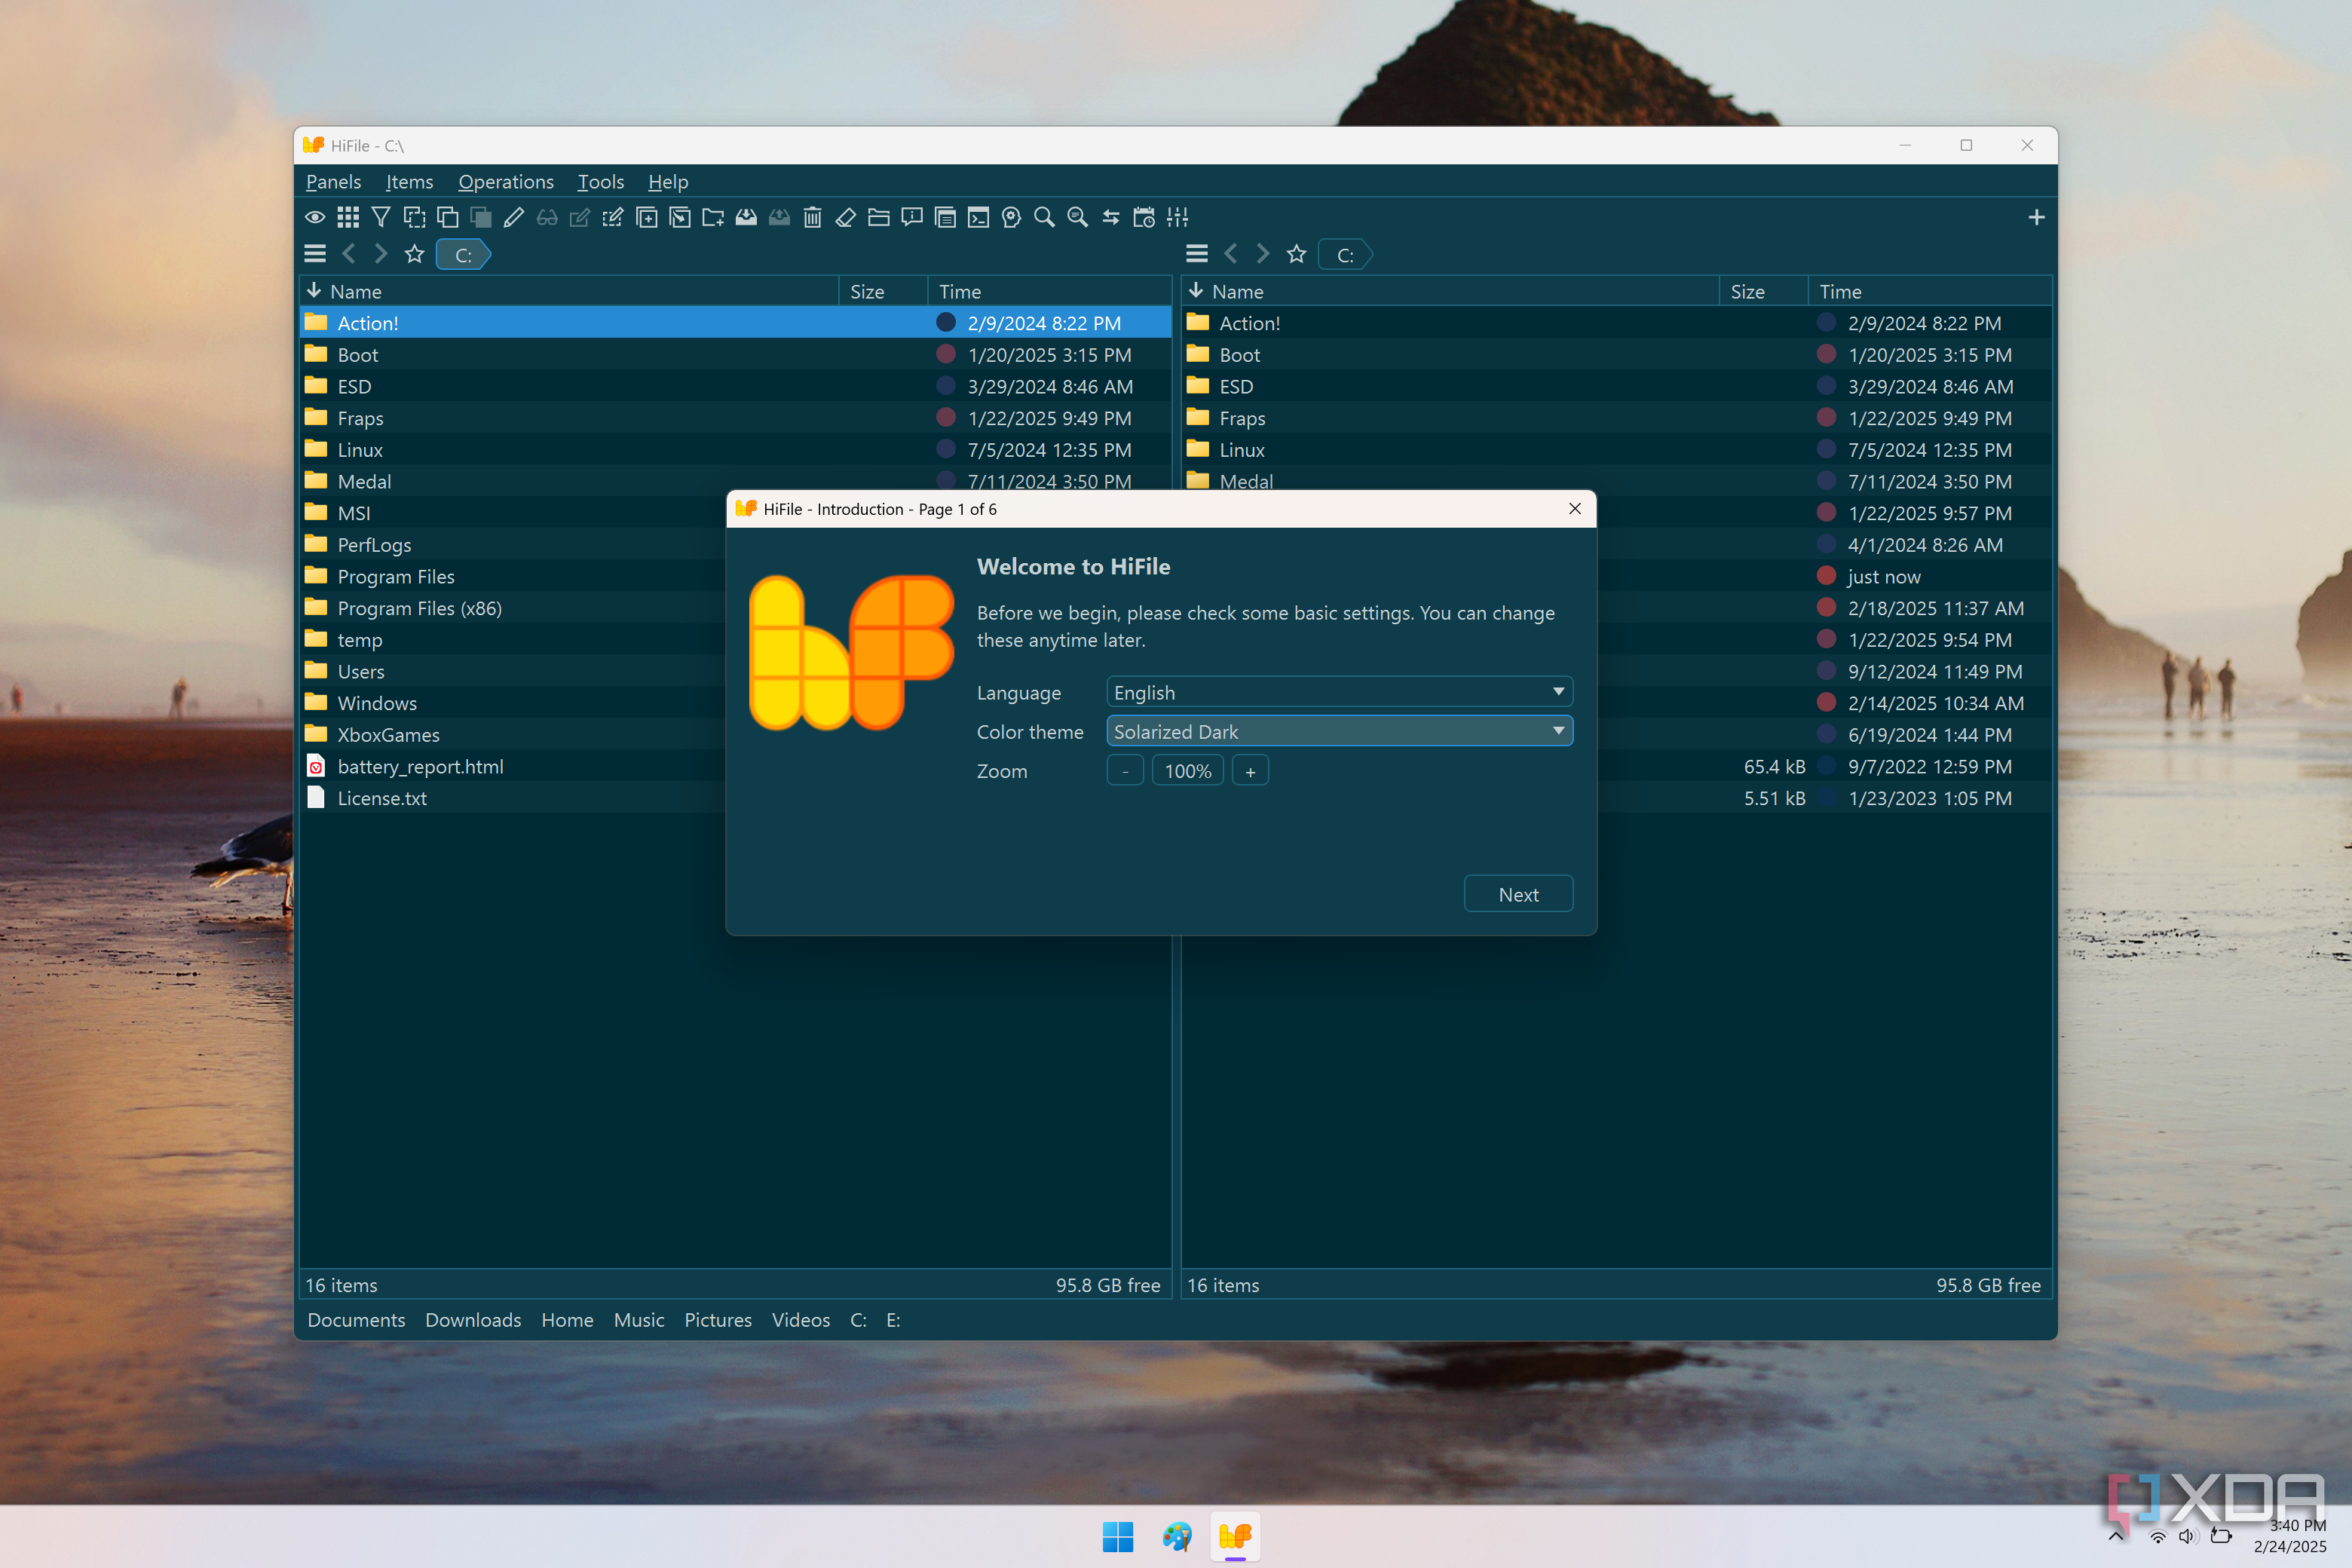This screenshot has height=1568, width=2352.
Task: Click the sliders settings icon in toolbar
Action: (1177, 217)
